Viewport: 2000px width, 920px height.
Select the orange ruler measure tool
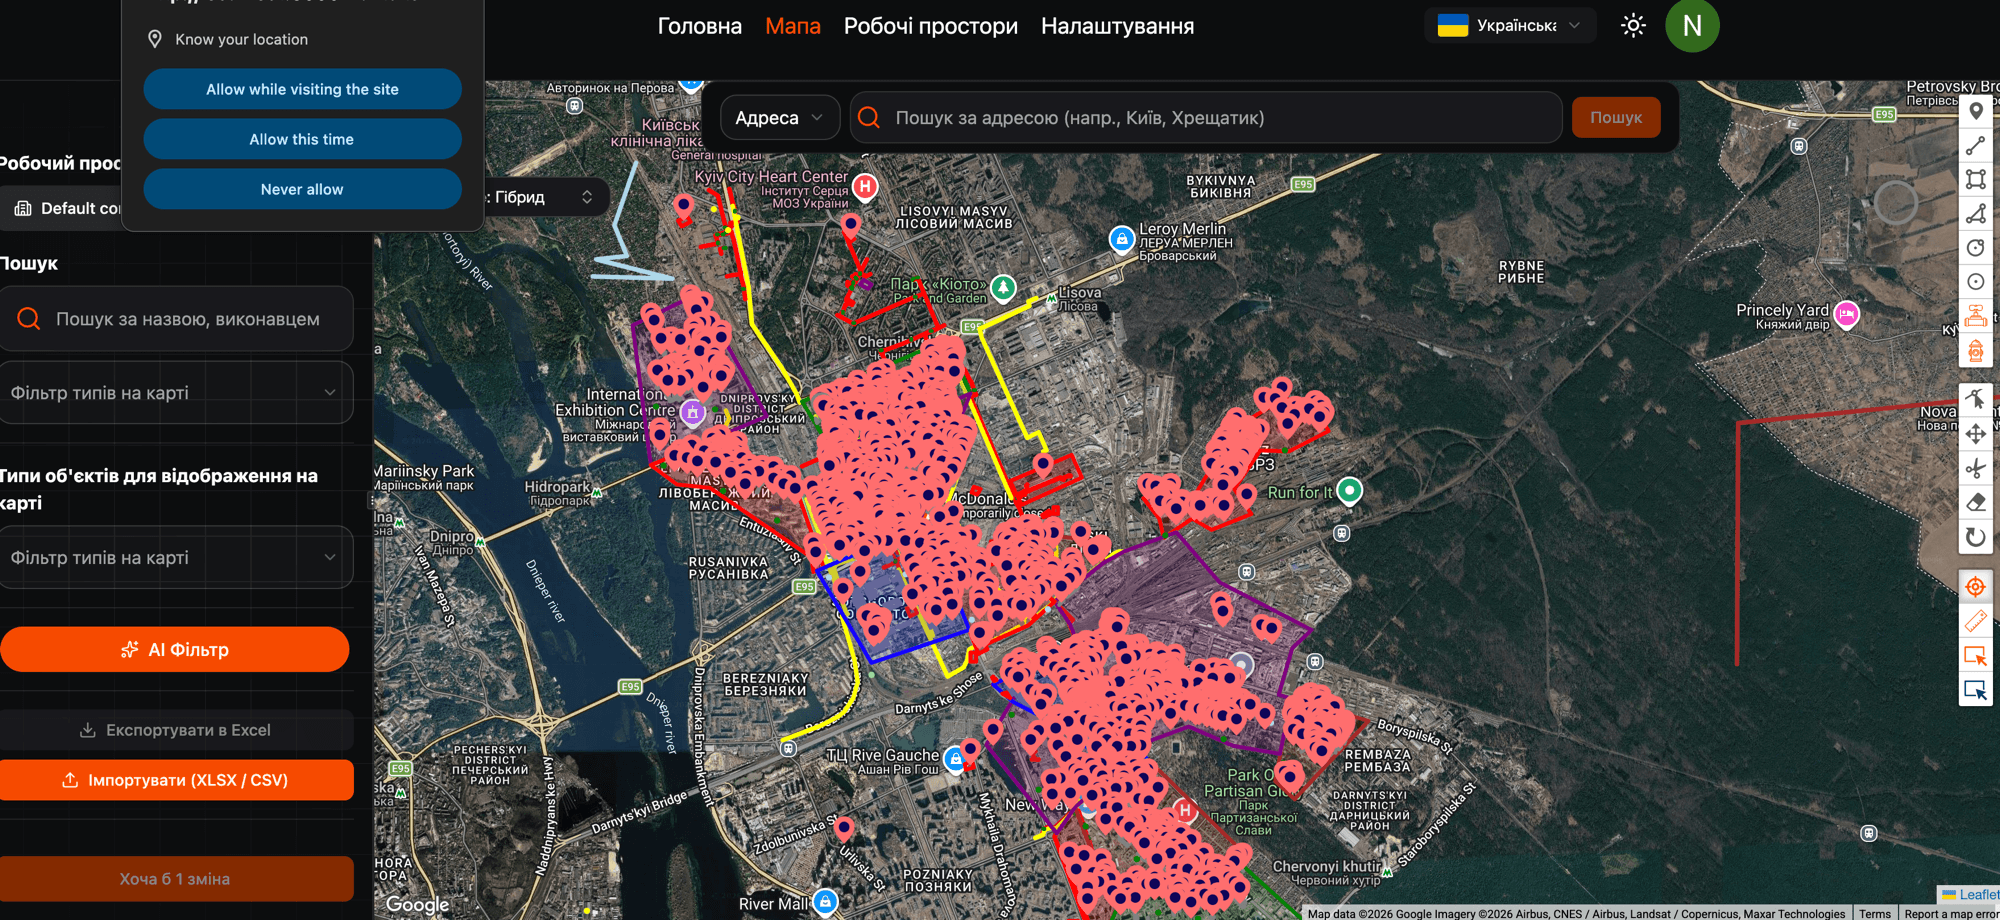tap(1975, 621)
